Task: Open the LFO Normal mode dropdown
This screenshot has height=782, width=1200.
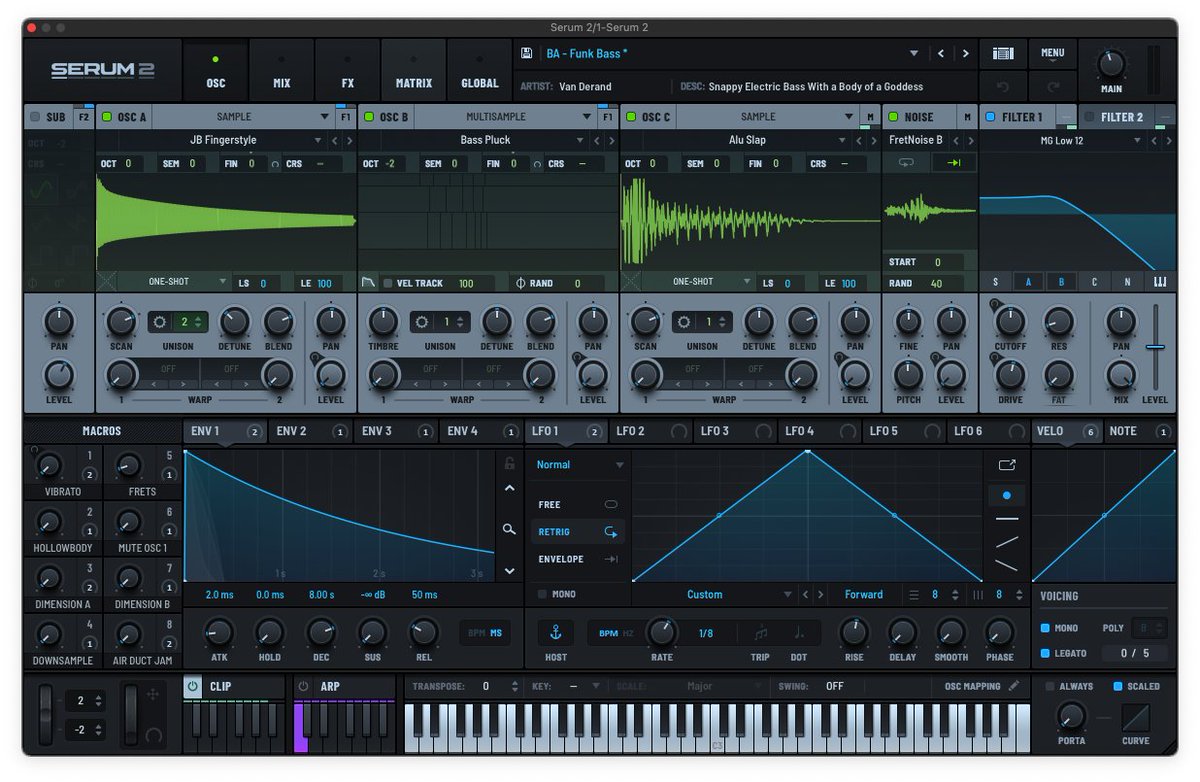Action: point(580,465)
